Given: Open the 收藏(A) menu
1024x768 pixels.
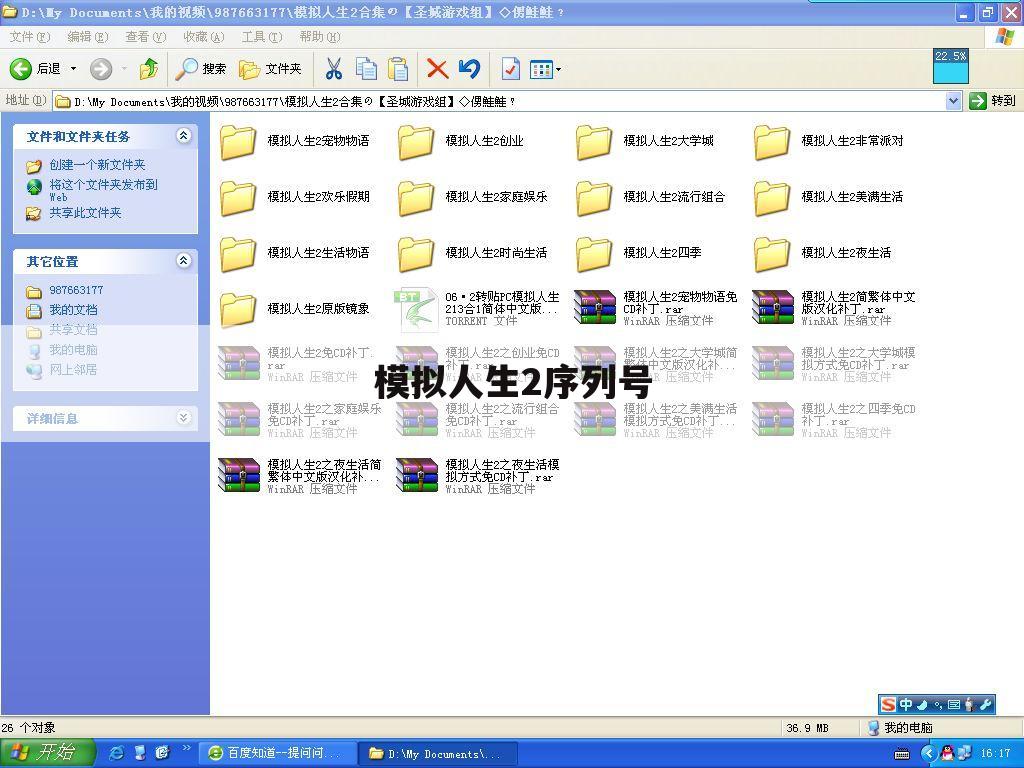Looking at the screenshot, I should (204, 37).
